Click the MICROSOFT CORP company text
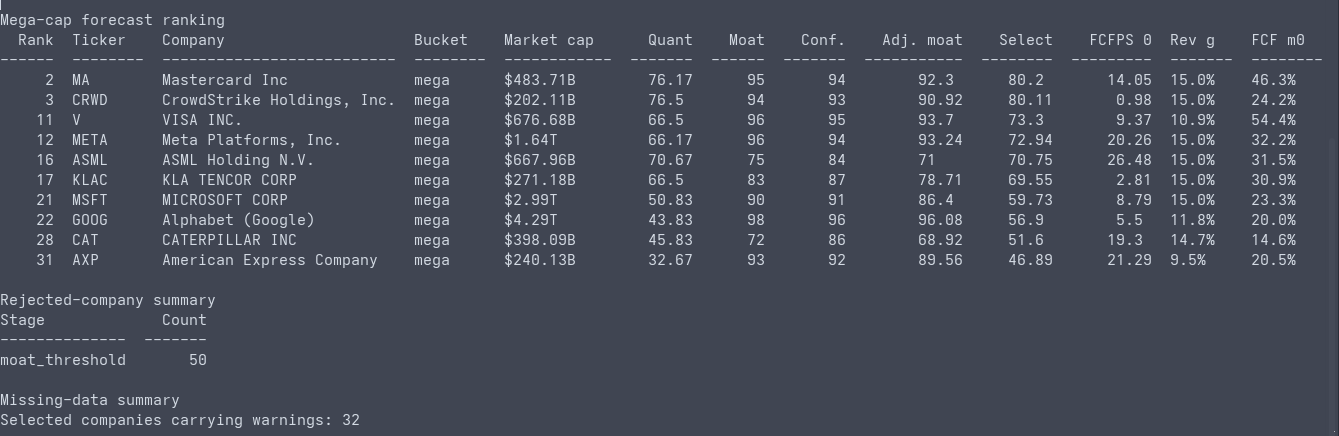The image size is (1339, 436). tap(225, 200)
